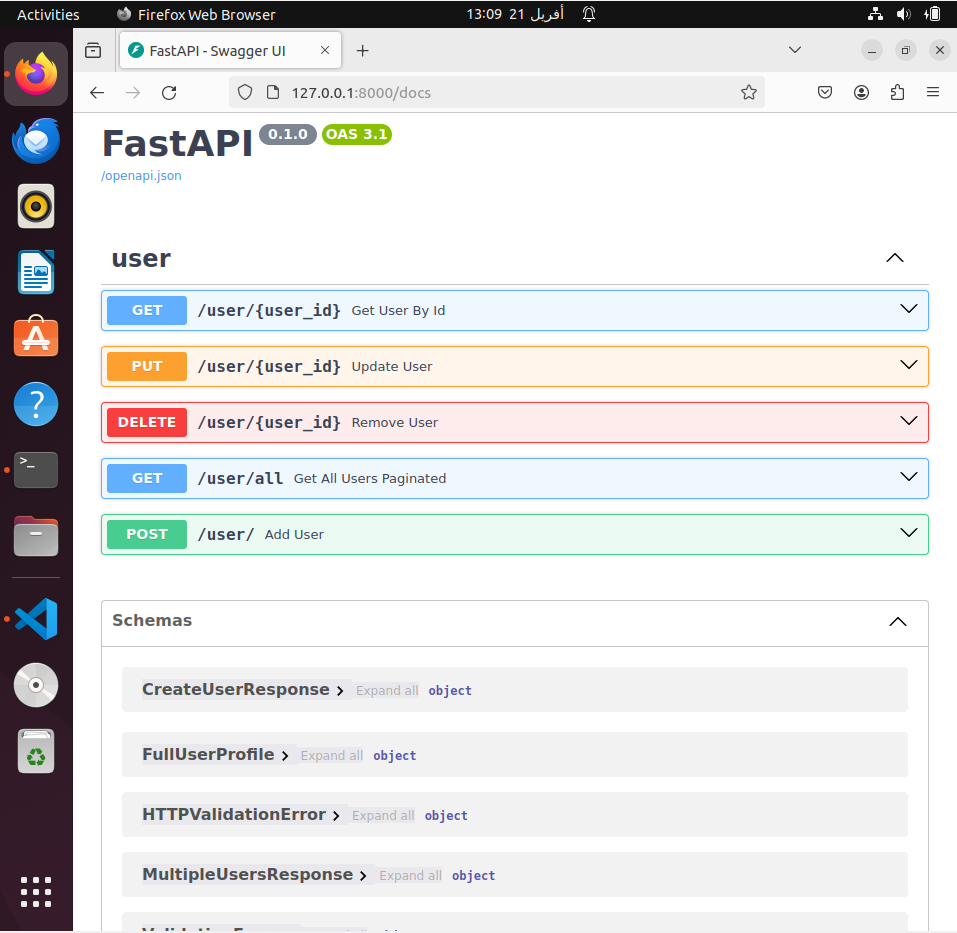Open a new tab with plus button
The width and height of the screenshot is (957, 933).
(363, 51)
